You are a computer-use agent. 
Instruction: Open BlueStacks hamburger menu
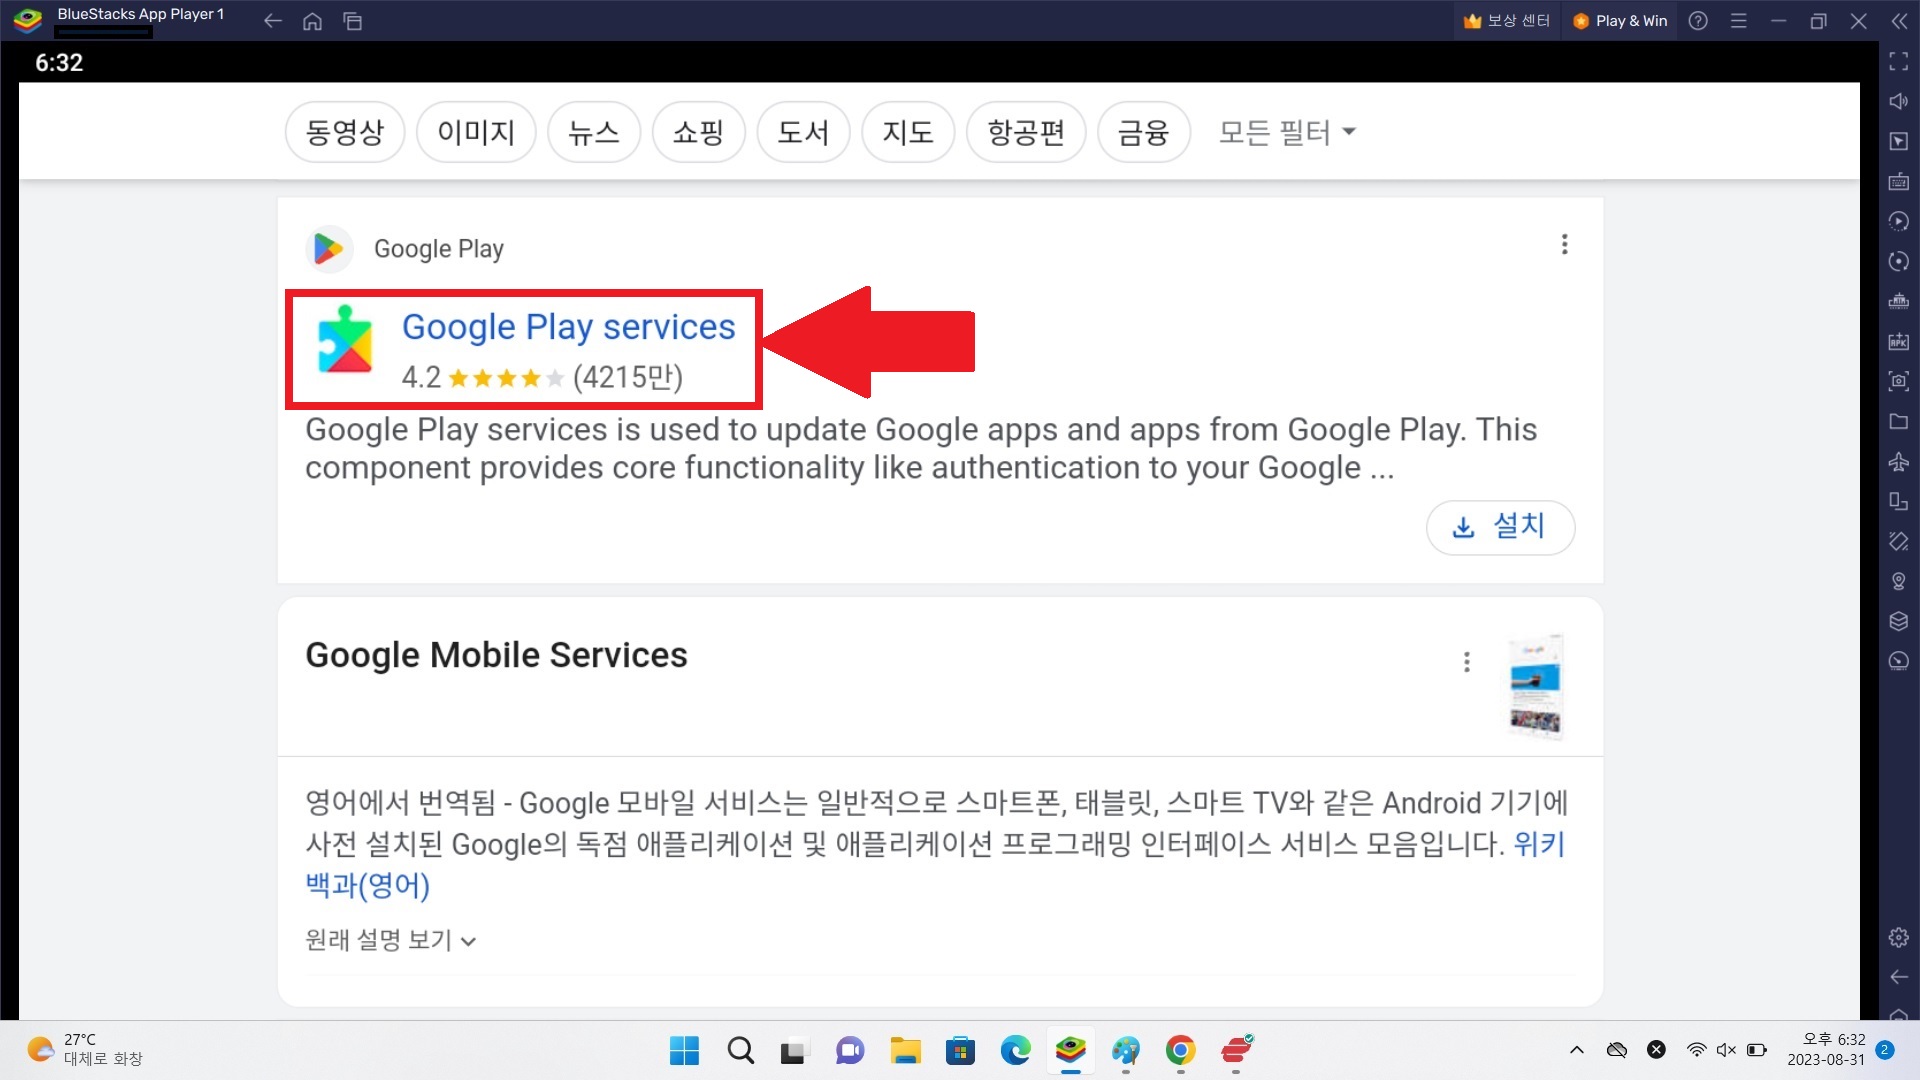click(x=1739, y=21)
